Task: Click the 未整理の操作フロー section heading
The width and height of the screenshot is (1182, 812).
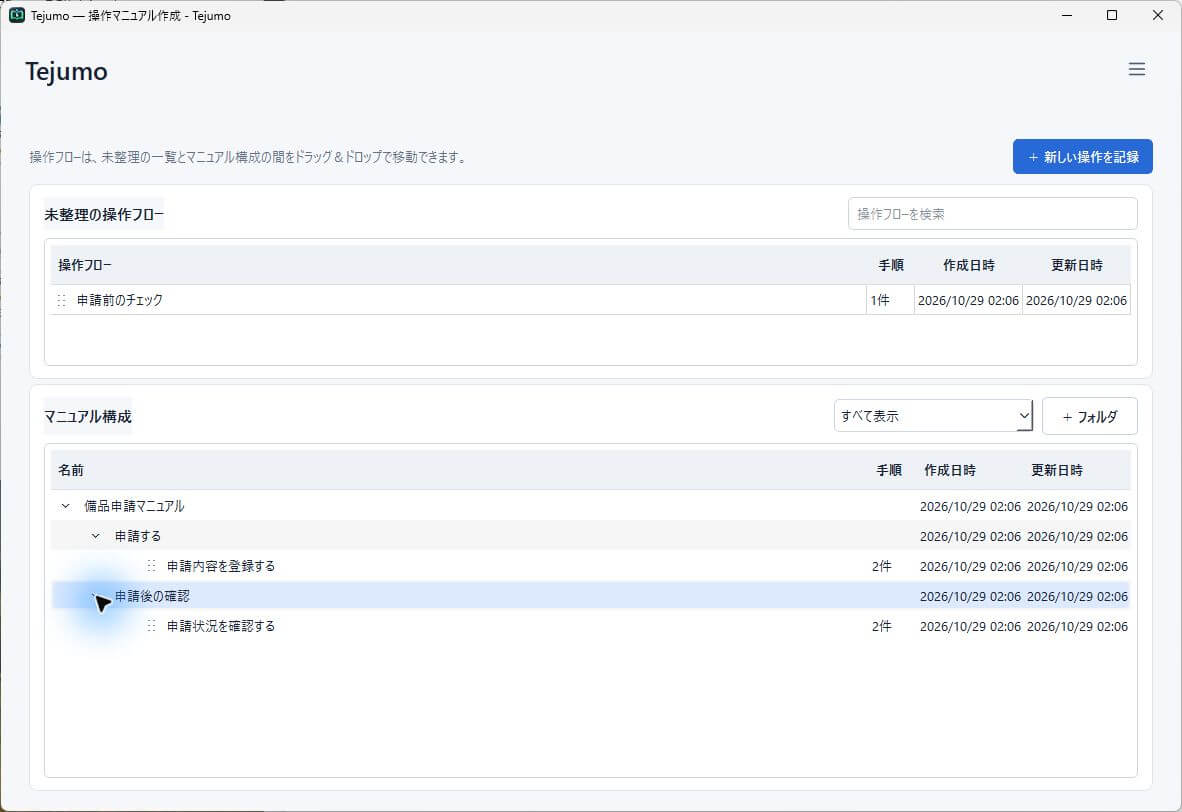Action: click(x=104, y=215)
